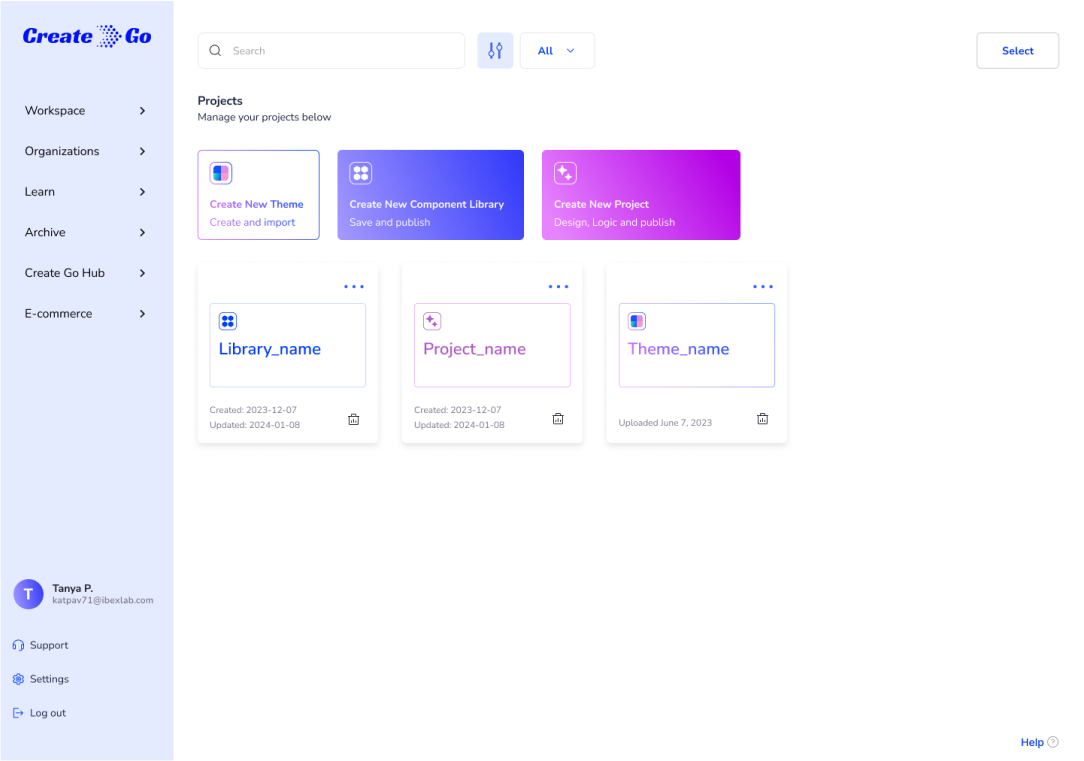Click the Create New Component Library grid icon
1084x761 pixels.
361,172
